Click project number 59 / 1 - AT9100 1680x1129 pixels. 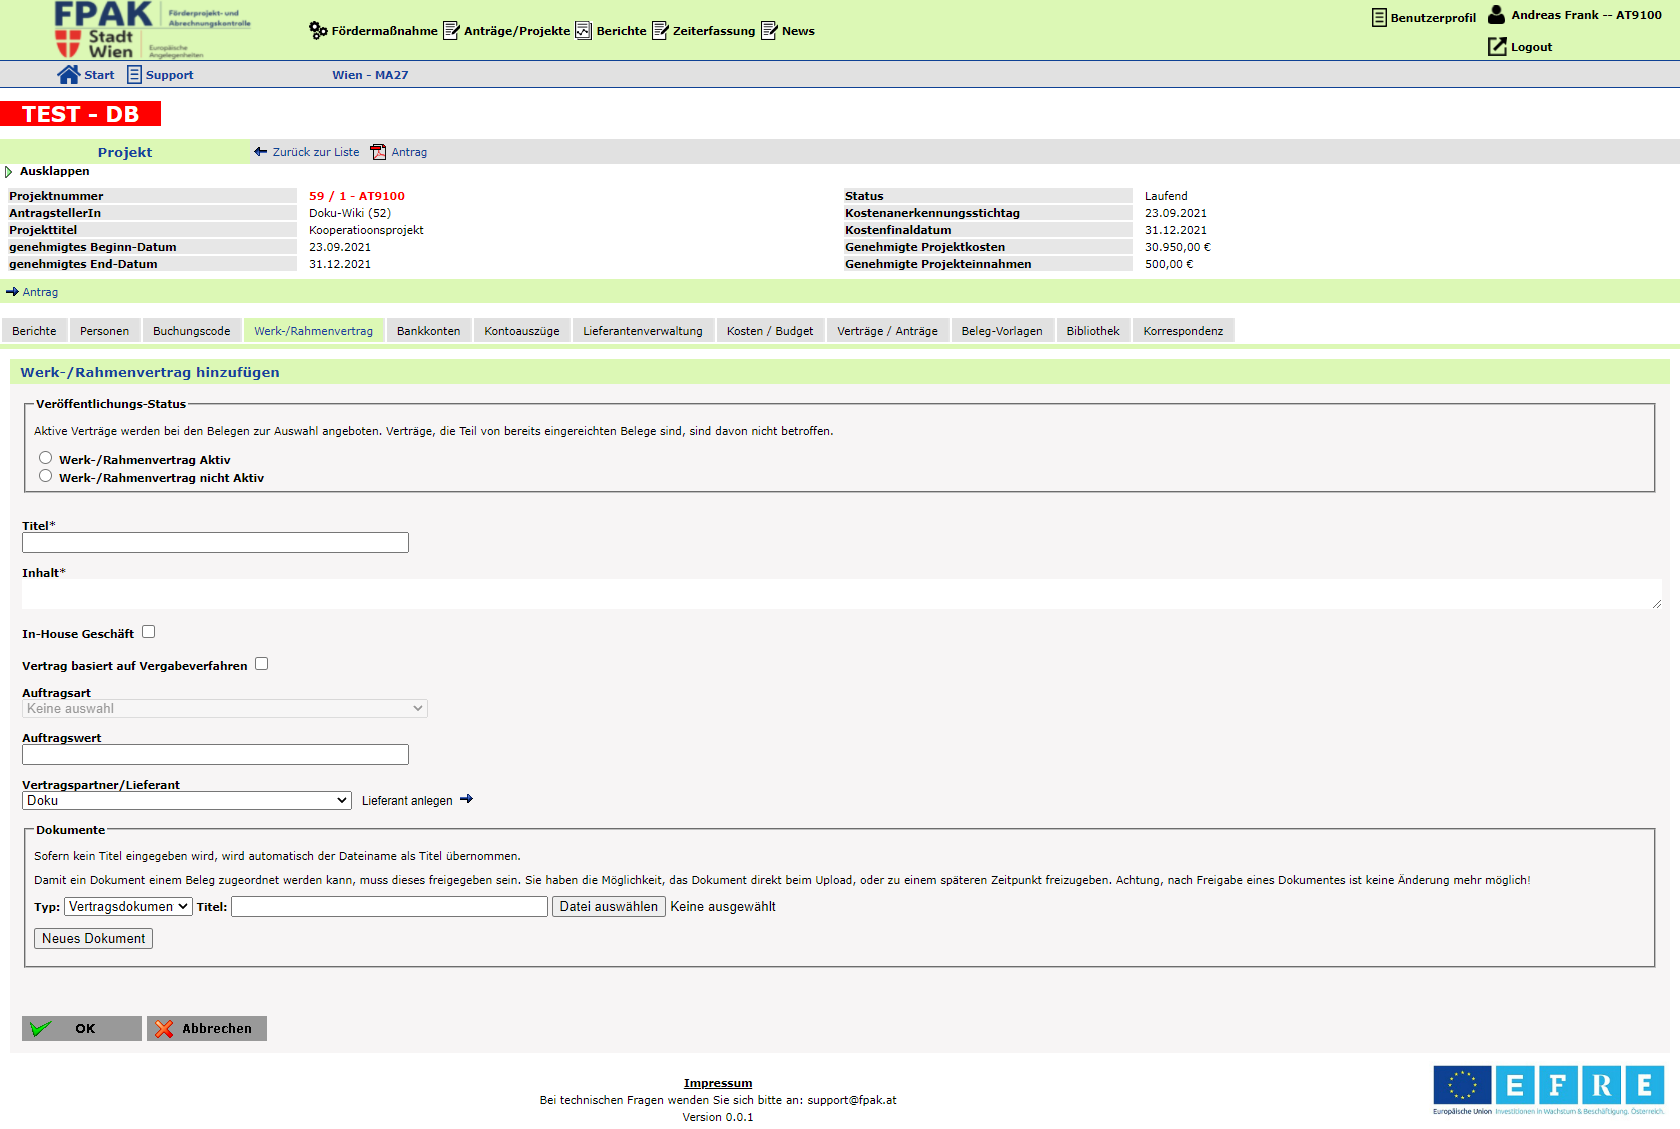pos(357,196)
